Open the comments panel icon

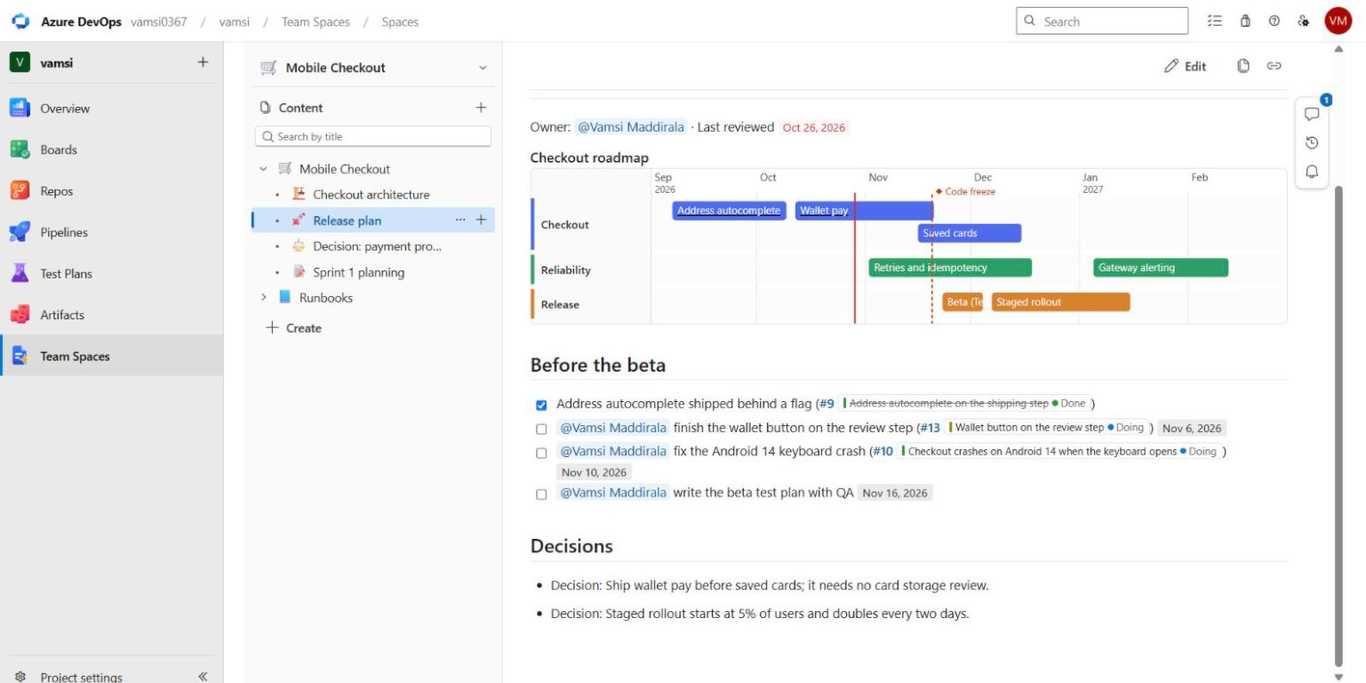point(1312,114)
